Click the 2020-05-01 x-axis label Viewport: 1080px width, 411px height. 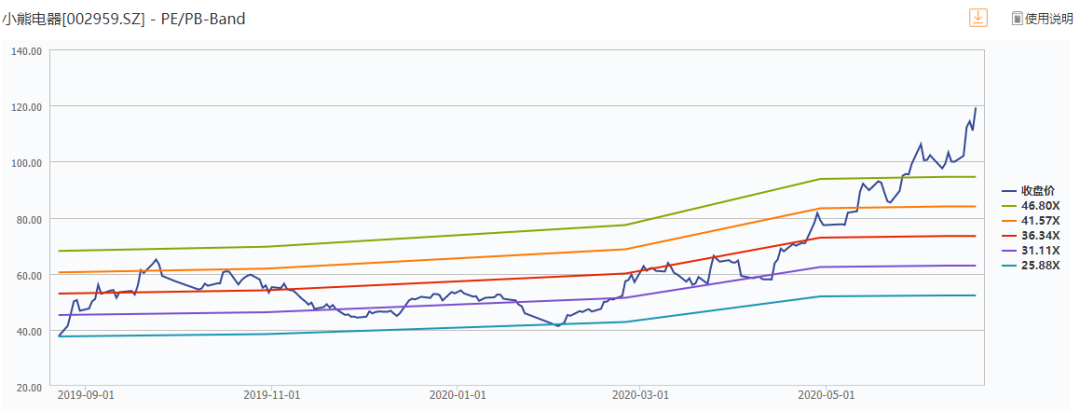click(x=826, y=395)
